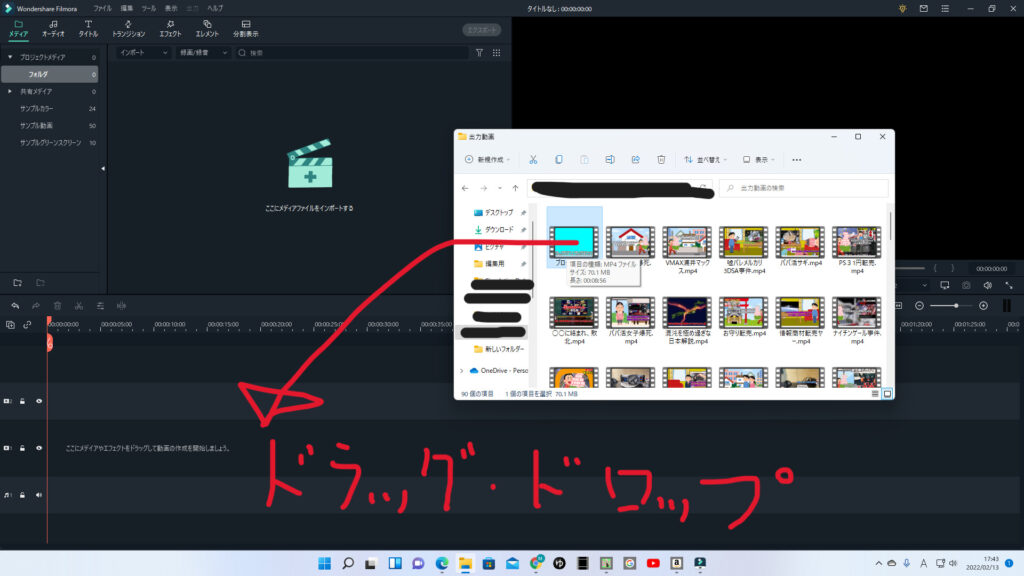Adjust the timeline zoom slider

(952, 306)
